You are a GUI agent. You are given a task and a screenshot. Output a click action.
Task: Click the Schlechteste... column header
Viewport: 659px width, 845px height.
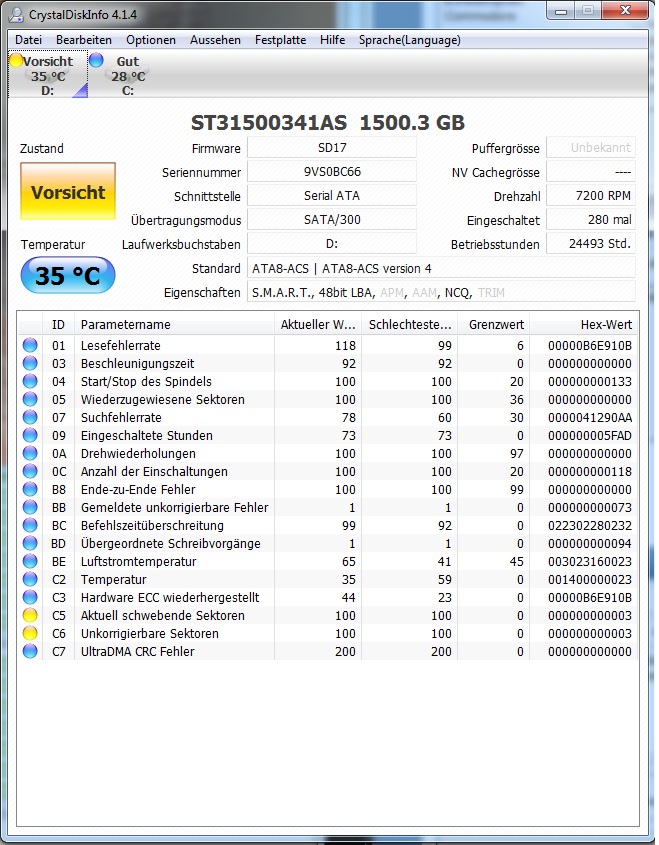tap(410, 324)
